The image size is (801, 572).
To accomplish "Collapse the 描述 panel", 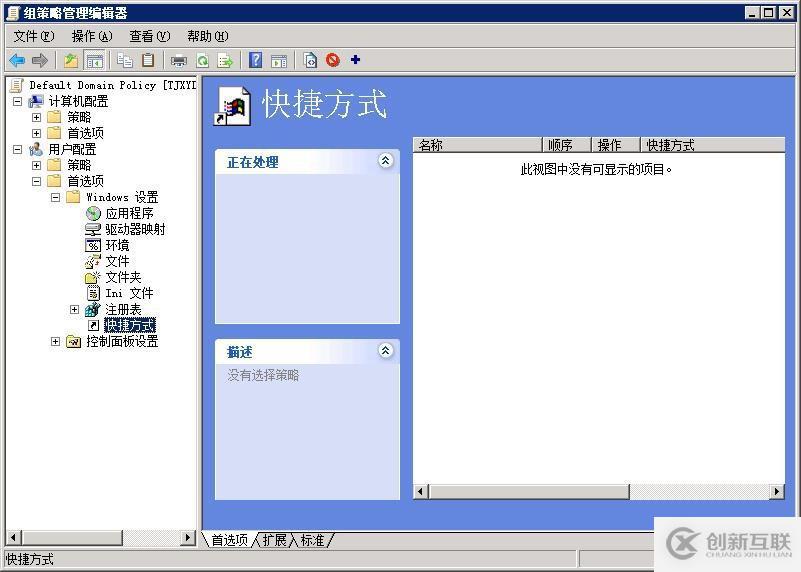I will tap(386, 351).
